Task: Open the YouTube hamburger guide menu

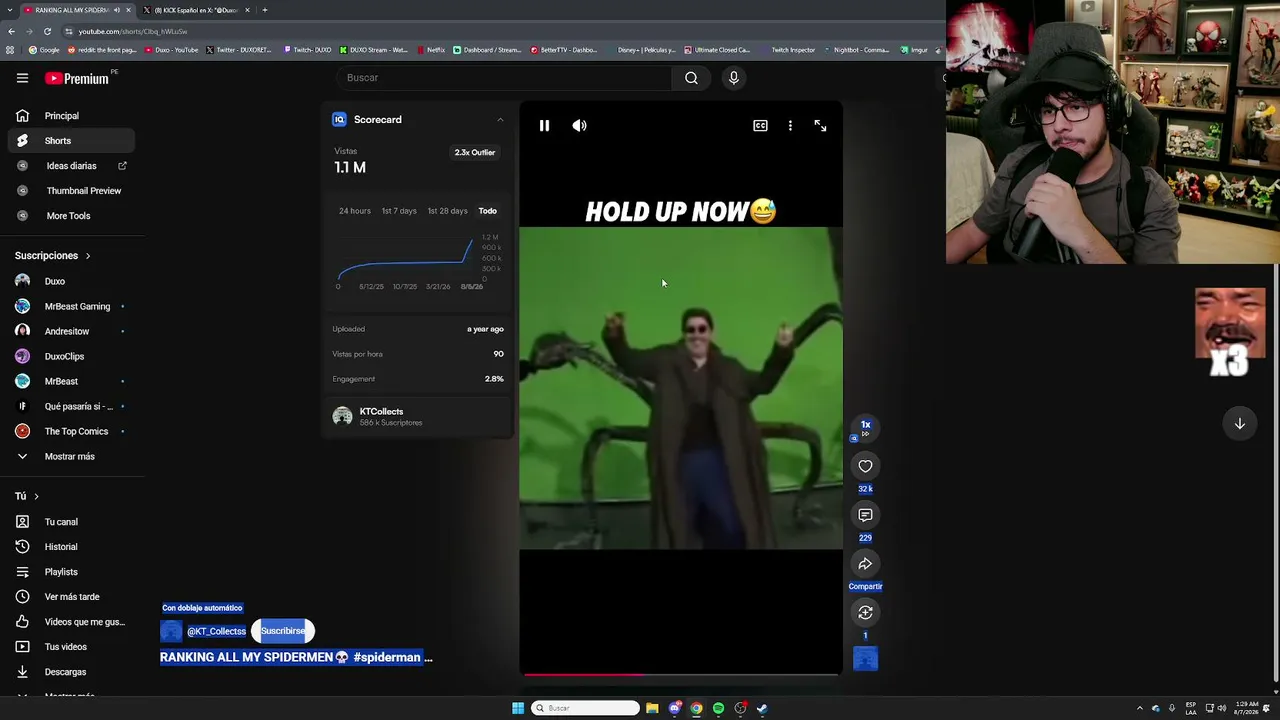Action: click(x=22, y=78)
